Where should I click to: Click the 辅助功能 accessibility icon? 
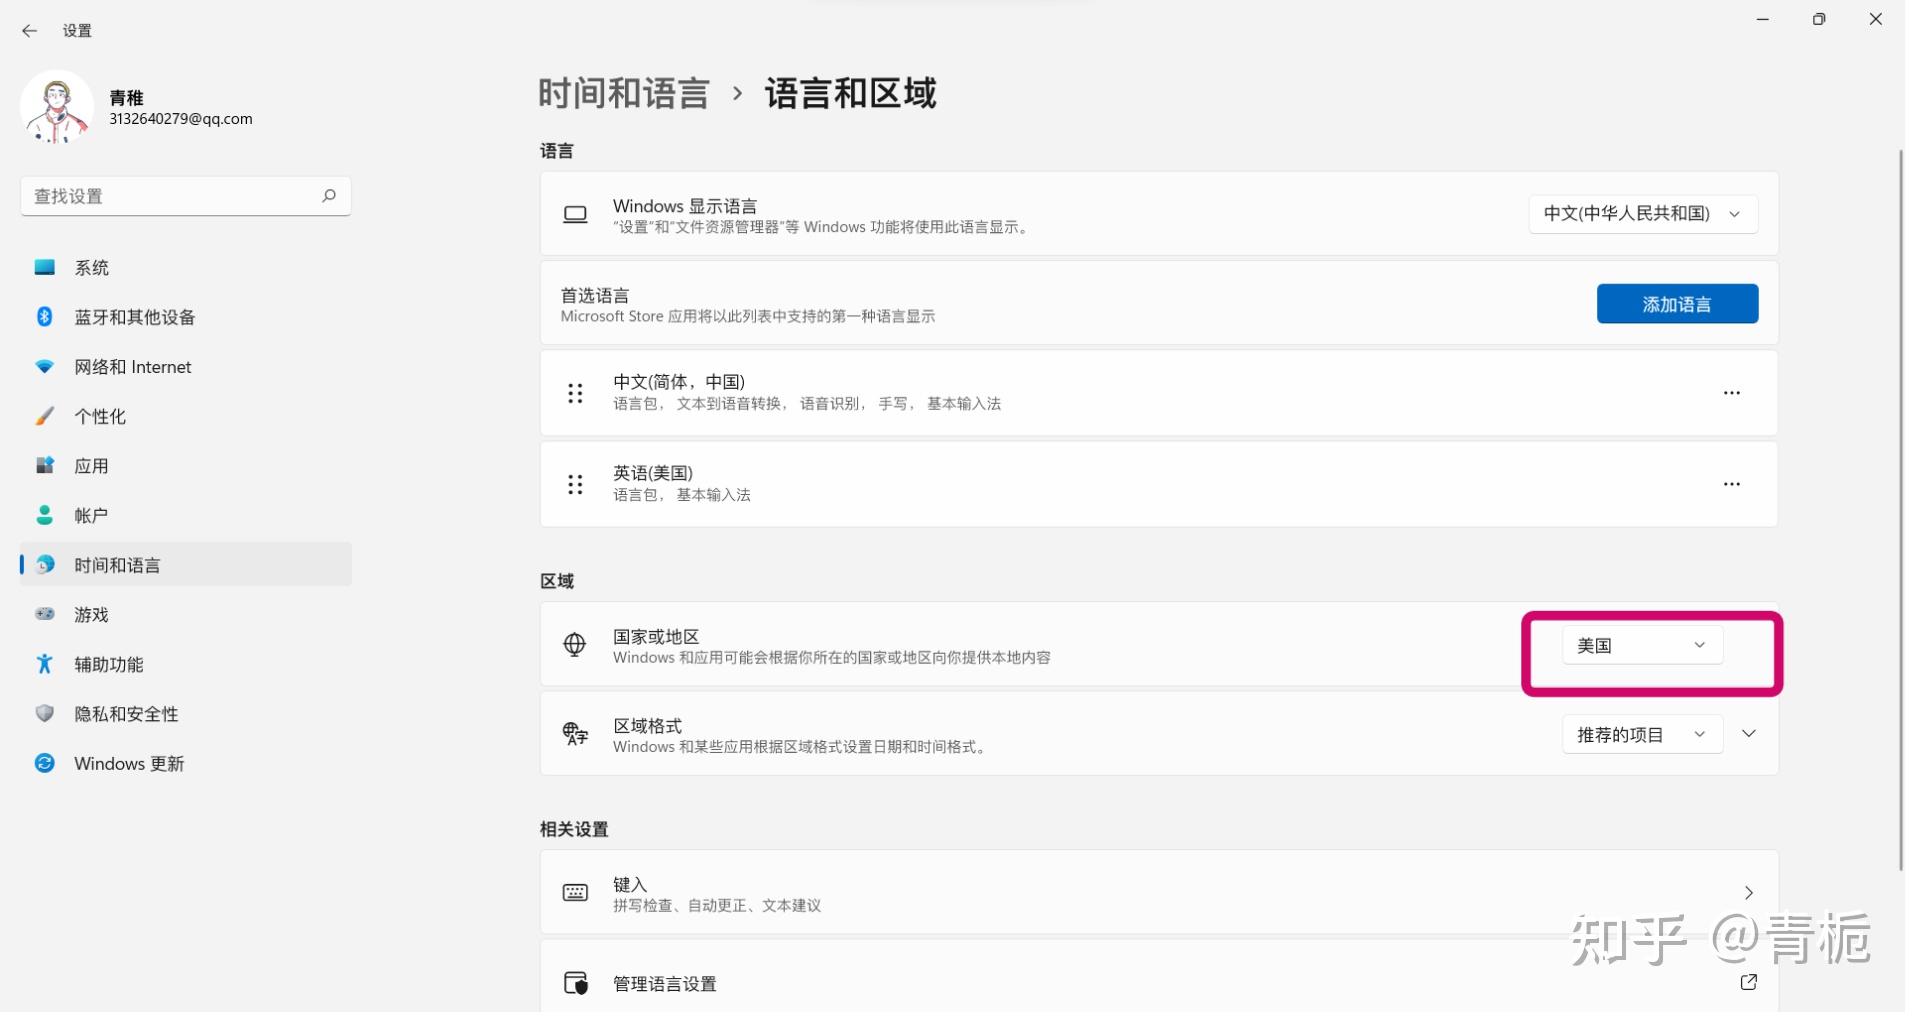tap(45, 666)
